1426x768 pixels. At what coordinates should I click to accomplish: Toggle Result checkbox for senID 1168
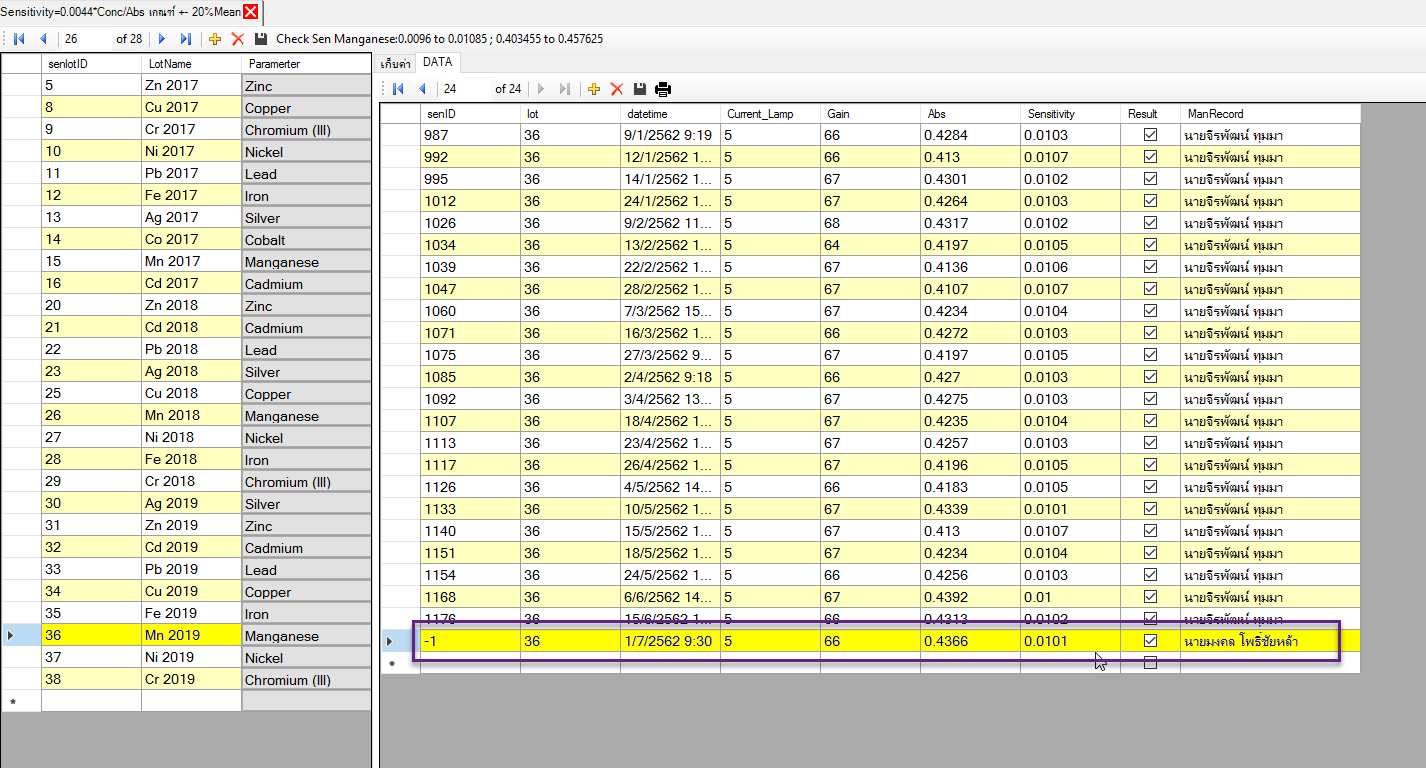(x=1150, y=597)
